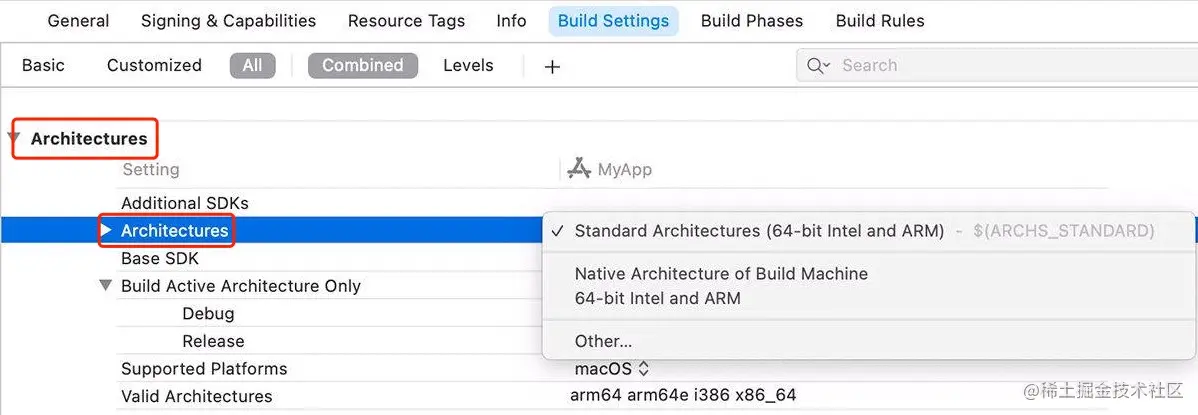Viewport: 1198px width, 415px height.
Task: Click the plus add build setting icon
Action: coord(552,66)
